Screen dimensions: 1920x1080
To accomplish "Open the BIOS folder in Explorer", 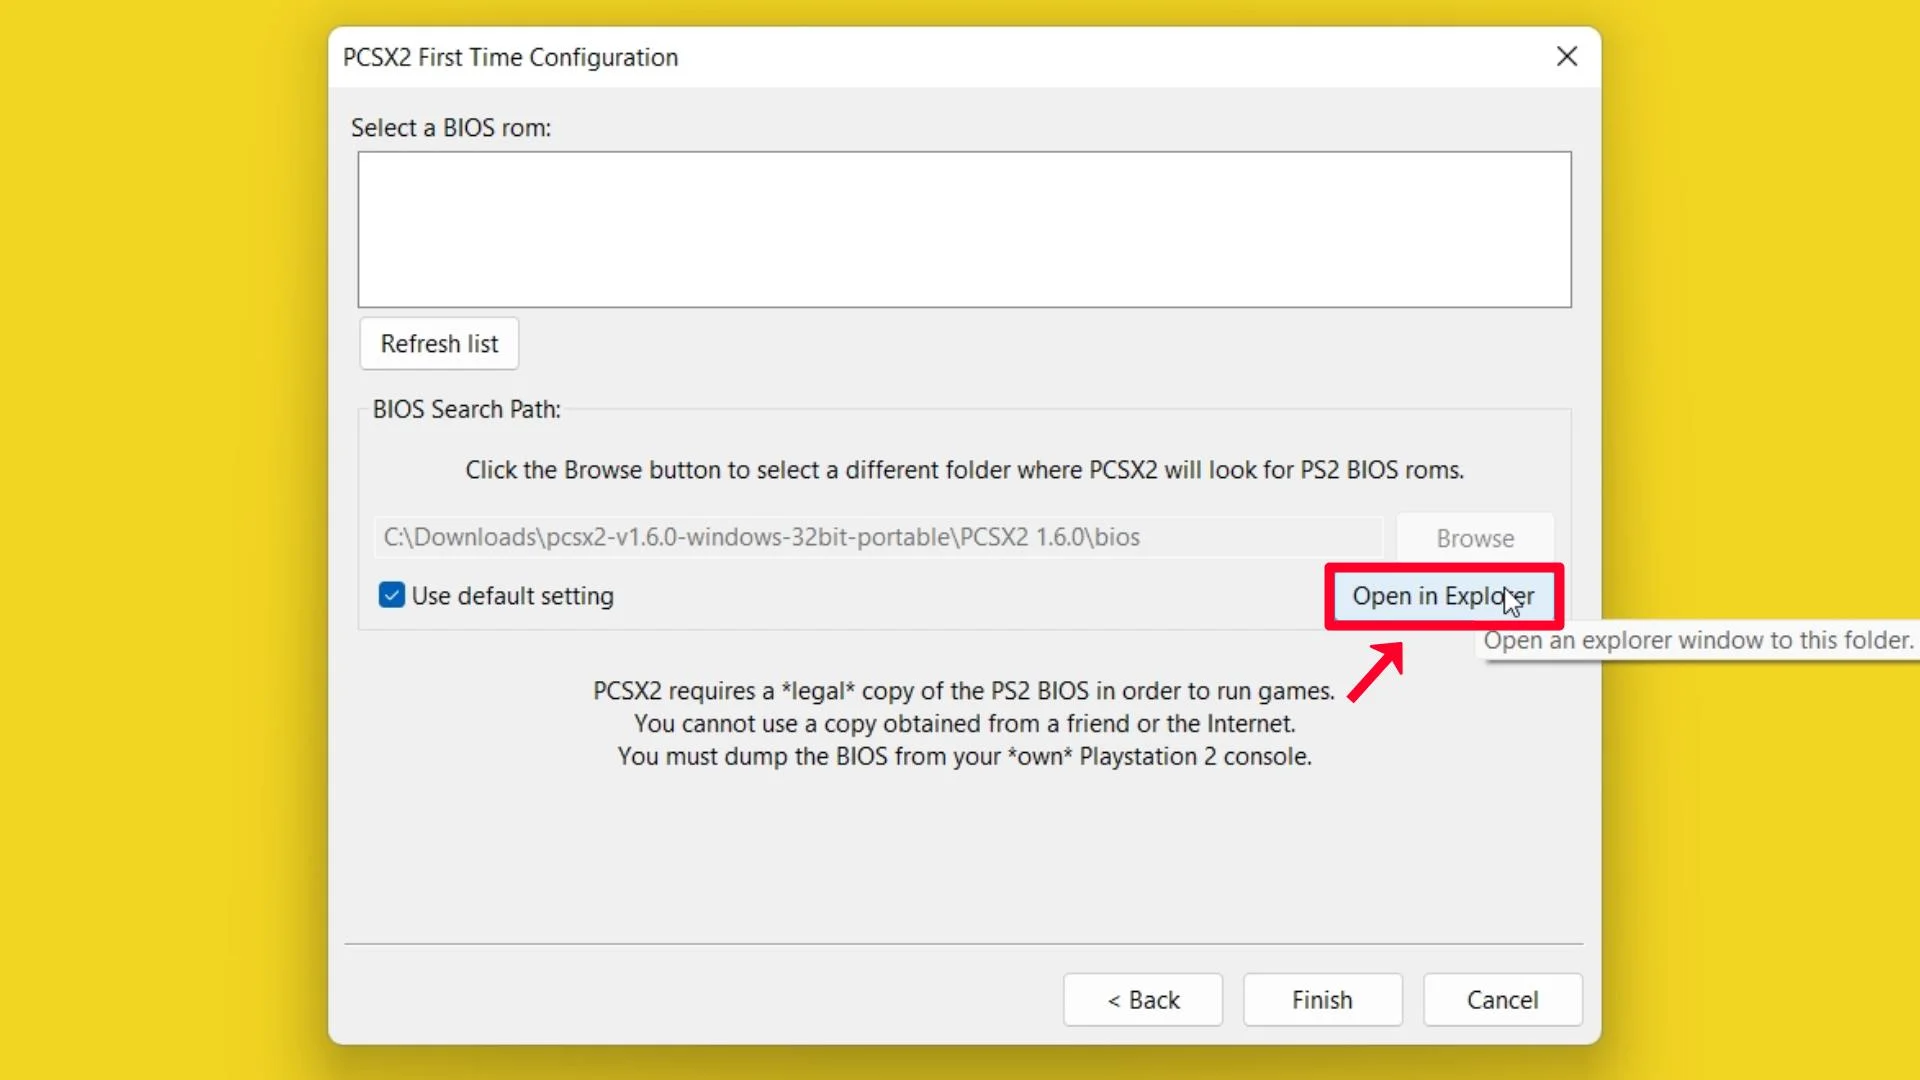I will click(1443, 596).
